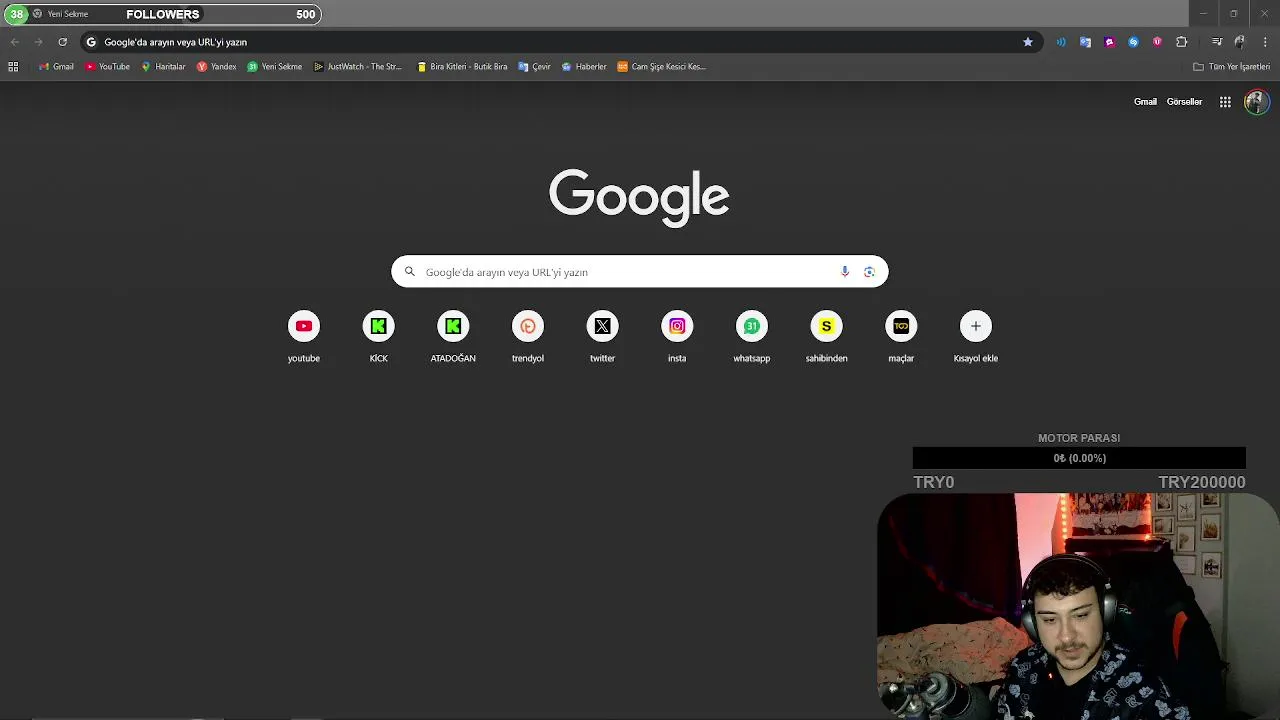Open JustWatch bookmark

[358, 67]
